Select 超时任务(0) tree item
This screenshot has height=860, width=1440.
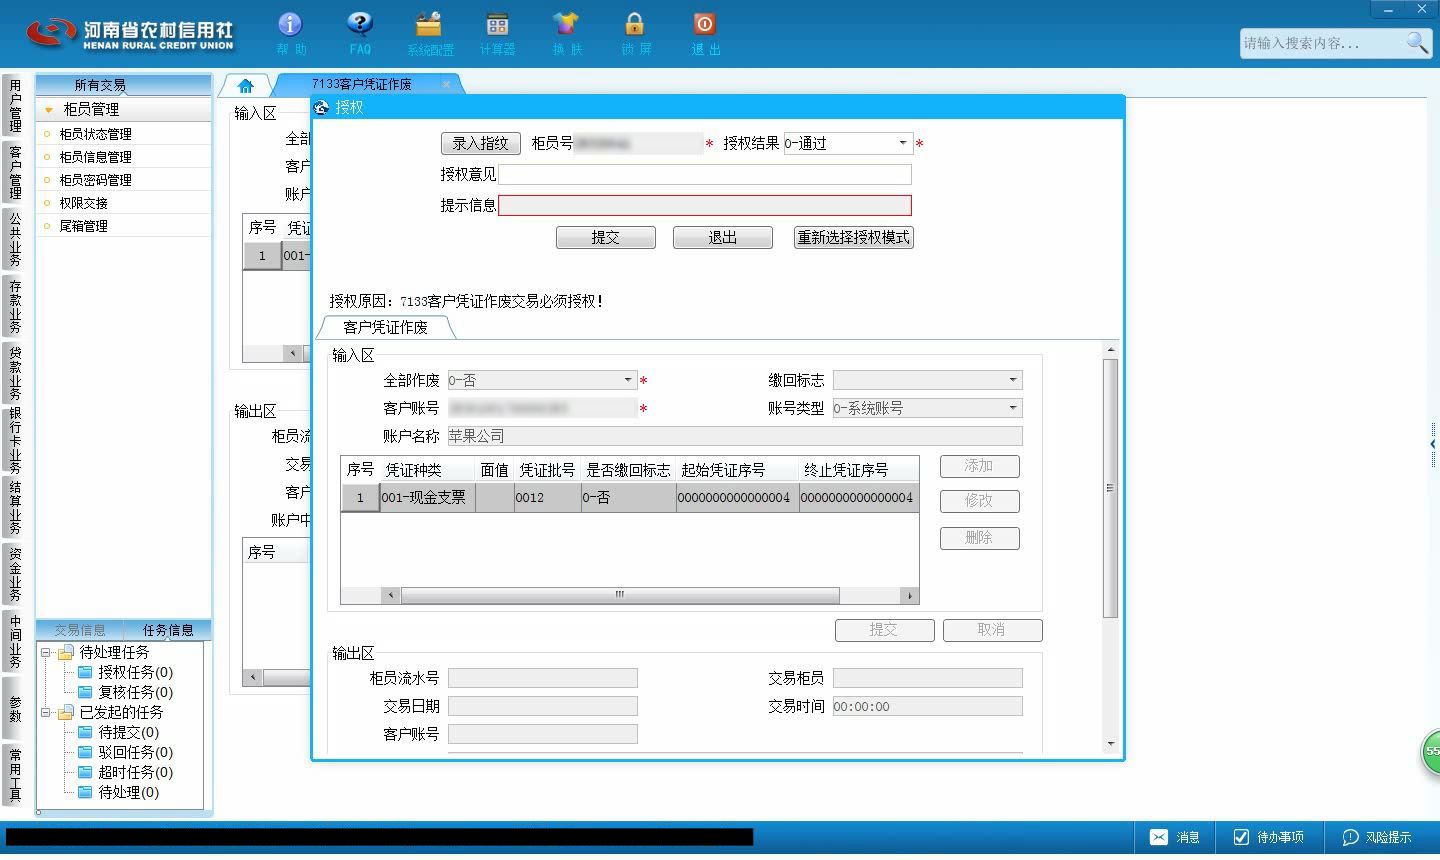point(135,772)
